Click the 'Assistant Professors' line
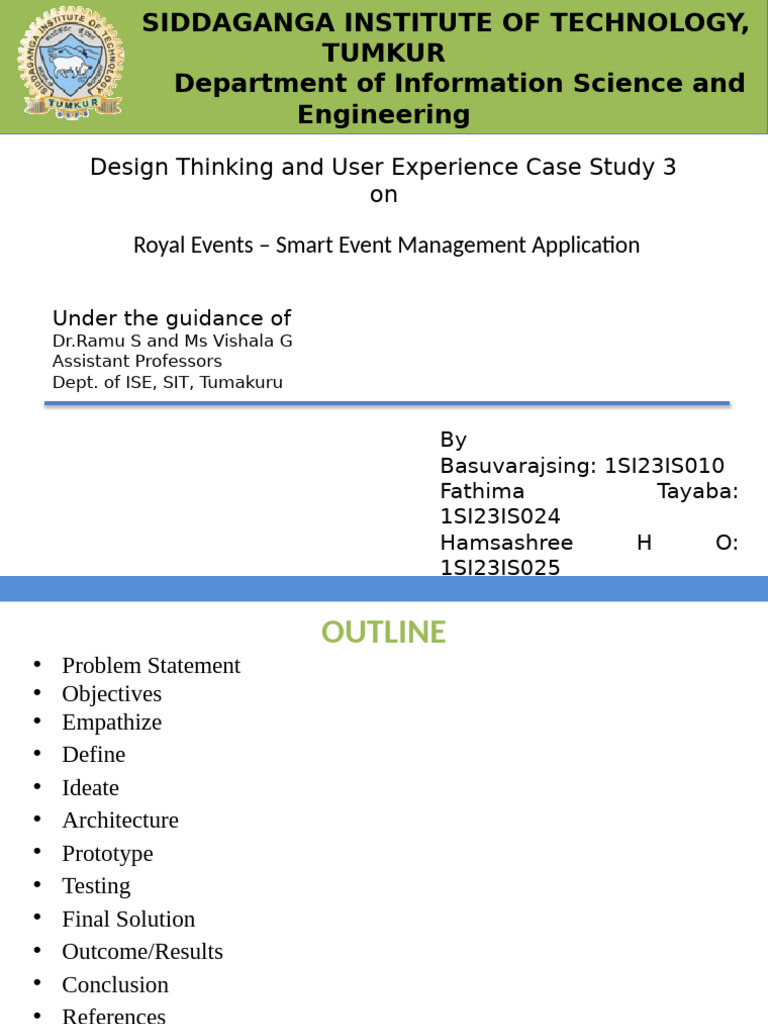 coord(137,361)
